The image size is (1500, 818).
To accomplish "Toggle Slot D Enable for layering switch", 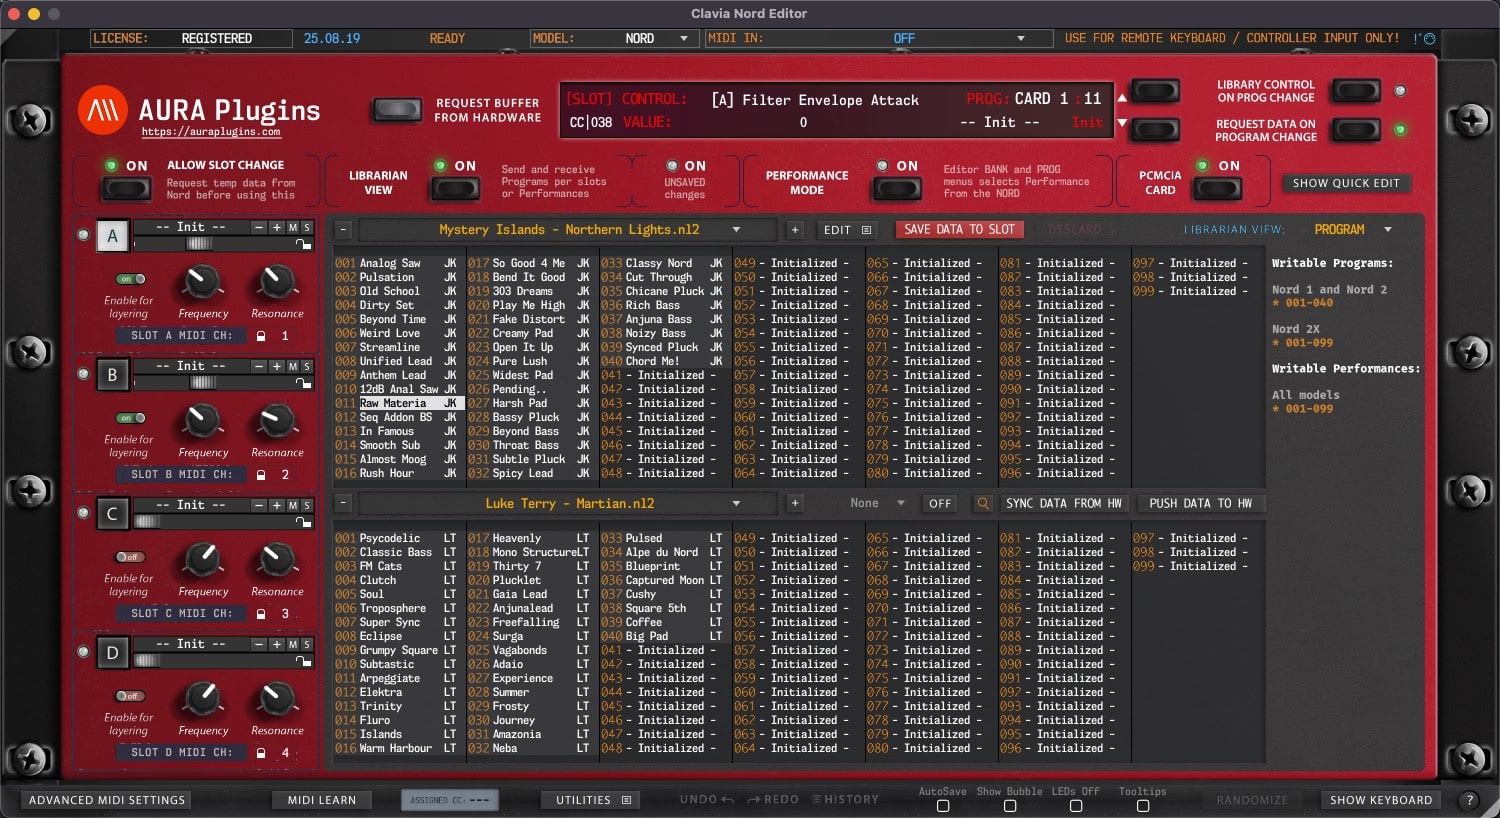I will click(x=130, y=696).
